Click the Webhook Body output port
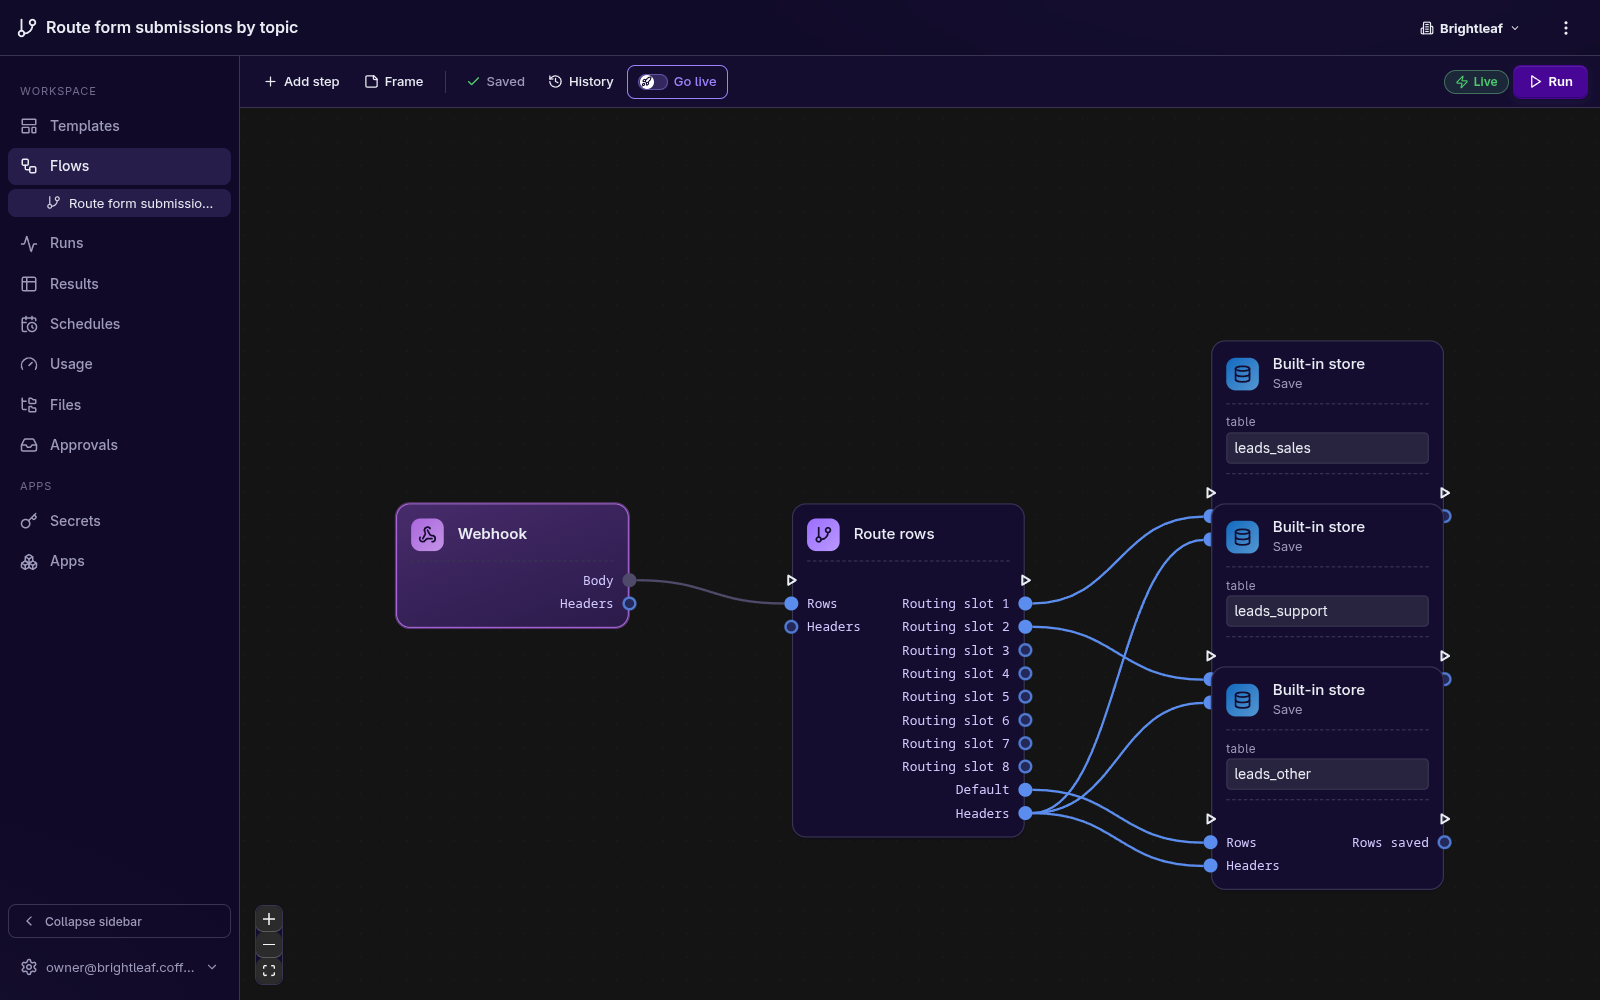 629,580
